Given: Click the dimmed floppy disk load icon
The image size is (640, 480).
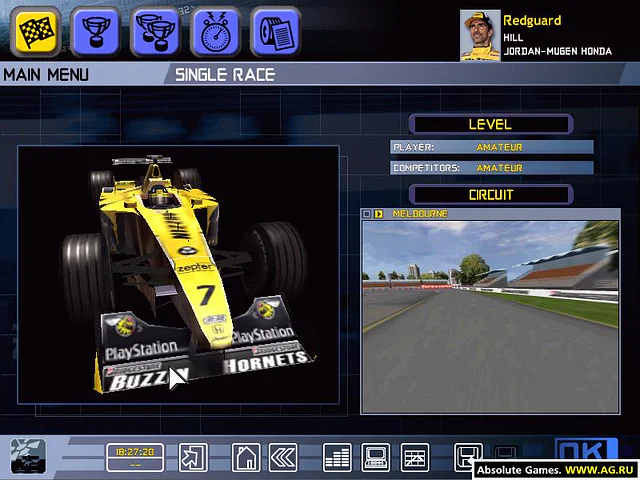Looking at the screenshot, I should [x=504, y=453].
